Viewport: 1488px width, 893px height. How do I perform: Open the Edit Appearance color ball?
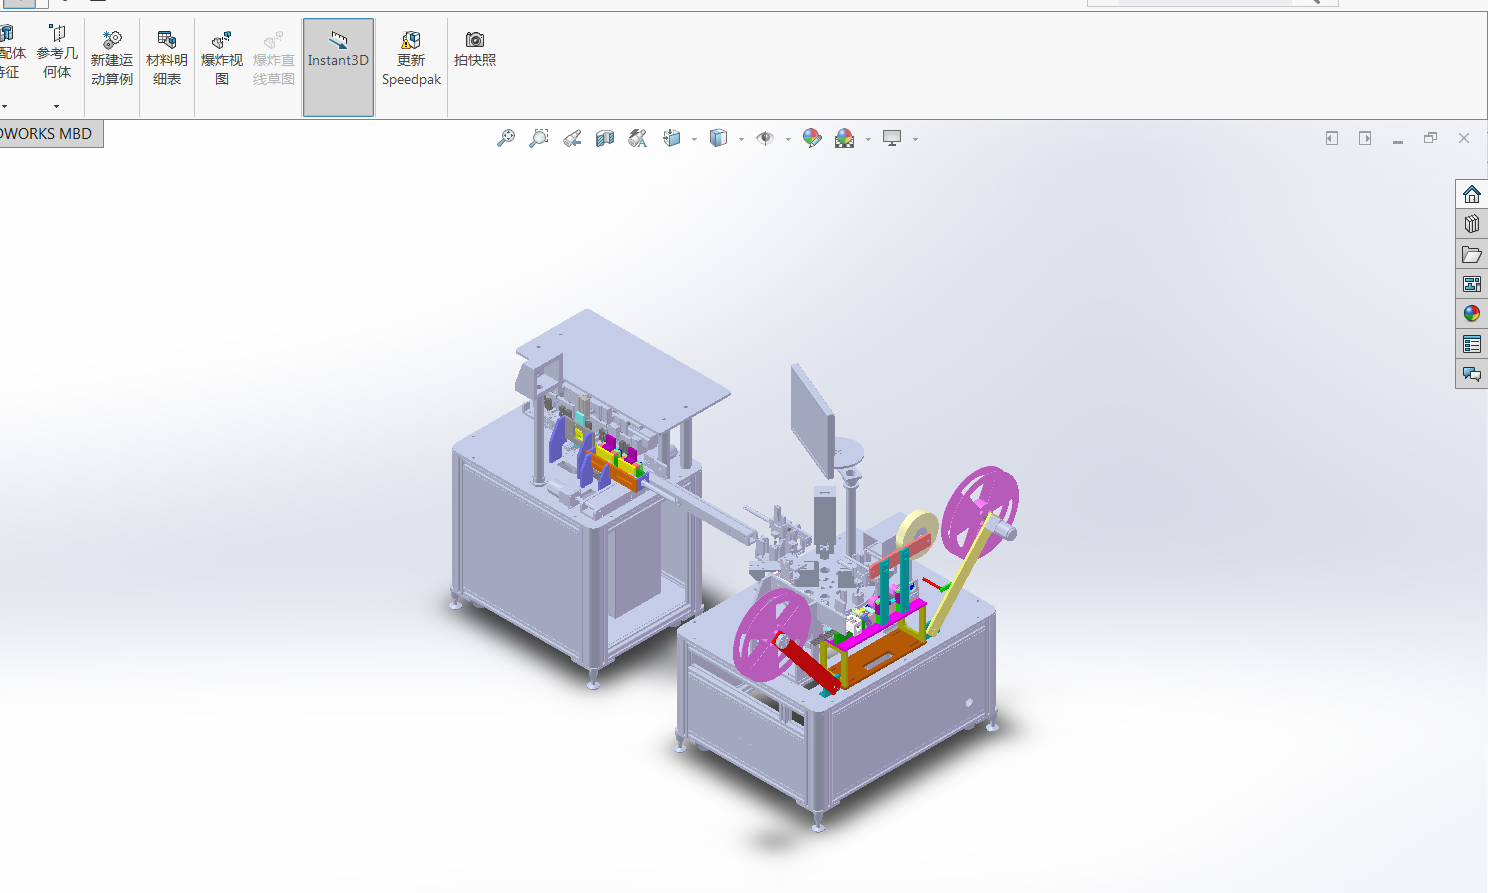(812, 138)
